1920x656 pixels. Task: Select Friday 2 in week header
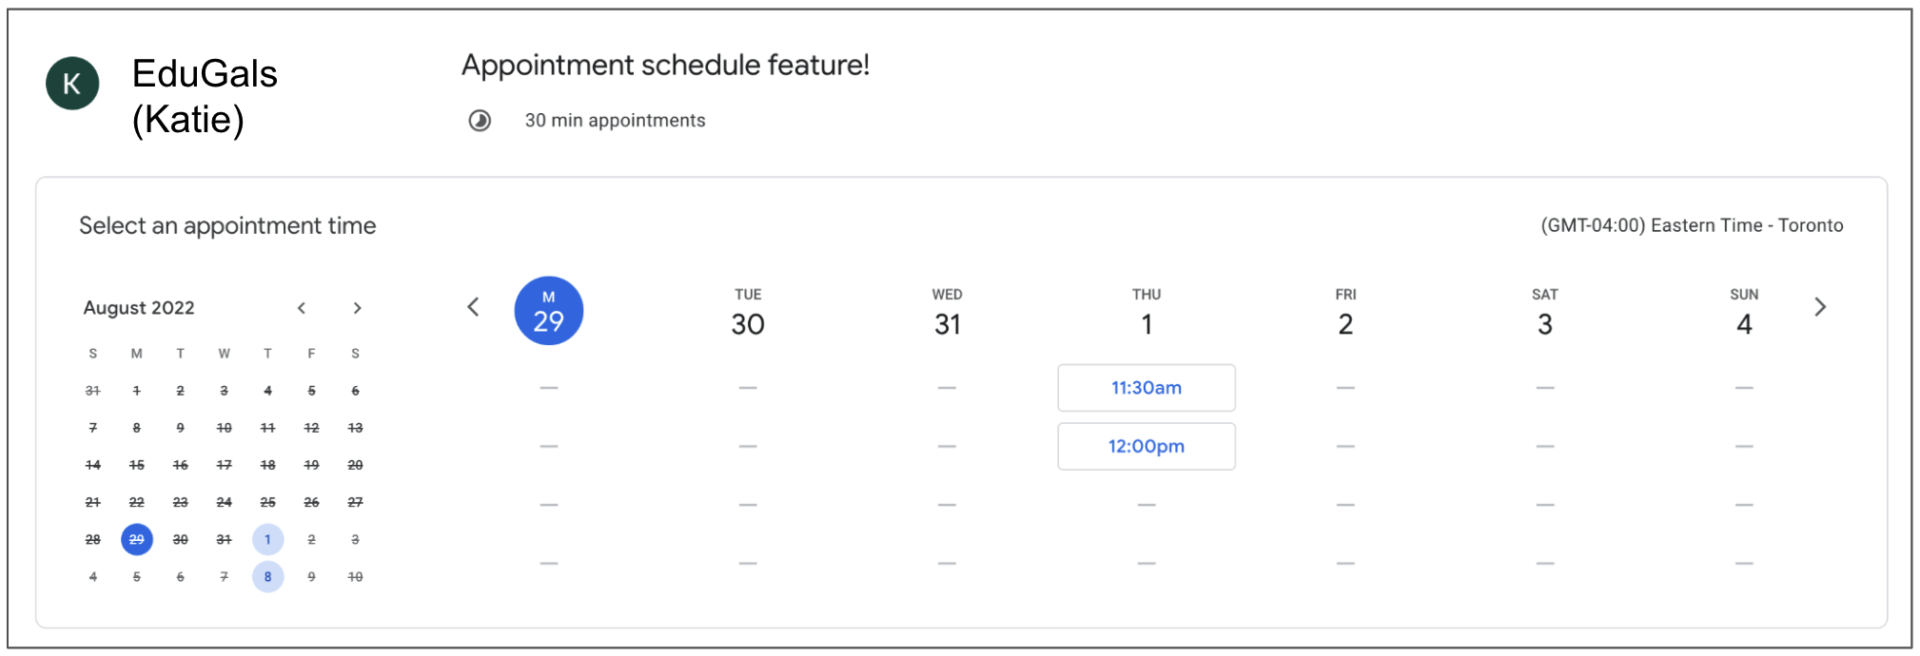tap(1346, 313)
